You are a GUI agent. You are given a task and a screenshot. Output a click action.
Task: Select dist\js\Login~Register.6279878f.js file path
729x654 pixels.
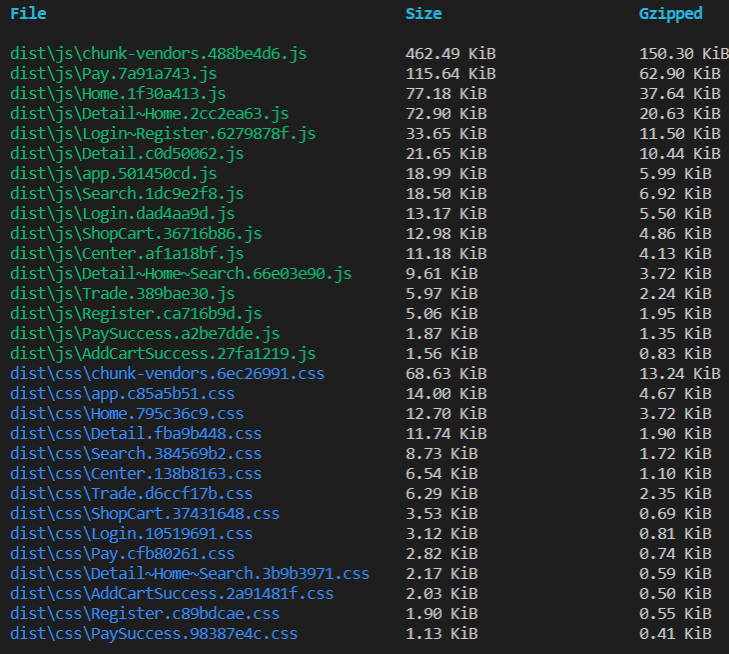[163, 133]
